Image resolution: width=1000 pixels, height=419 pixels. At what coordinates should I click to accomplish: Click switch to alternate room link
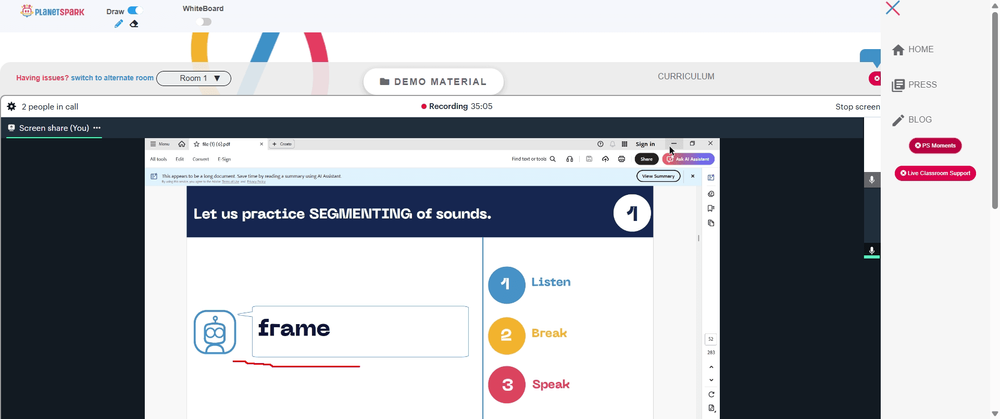click(112, 78)
